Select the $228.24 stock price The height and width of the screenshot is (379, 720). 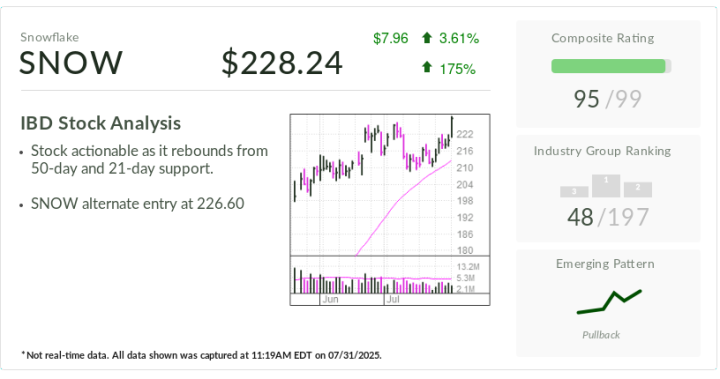[282, 63]
